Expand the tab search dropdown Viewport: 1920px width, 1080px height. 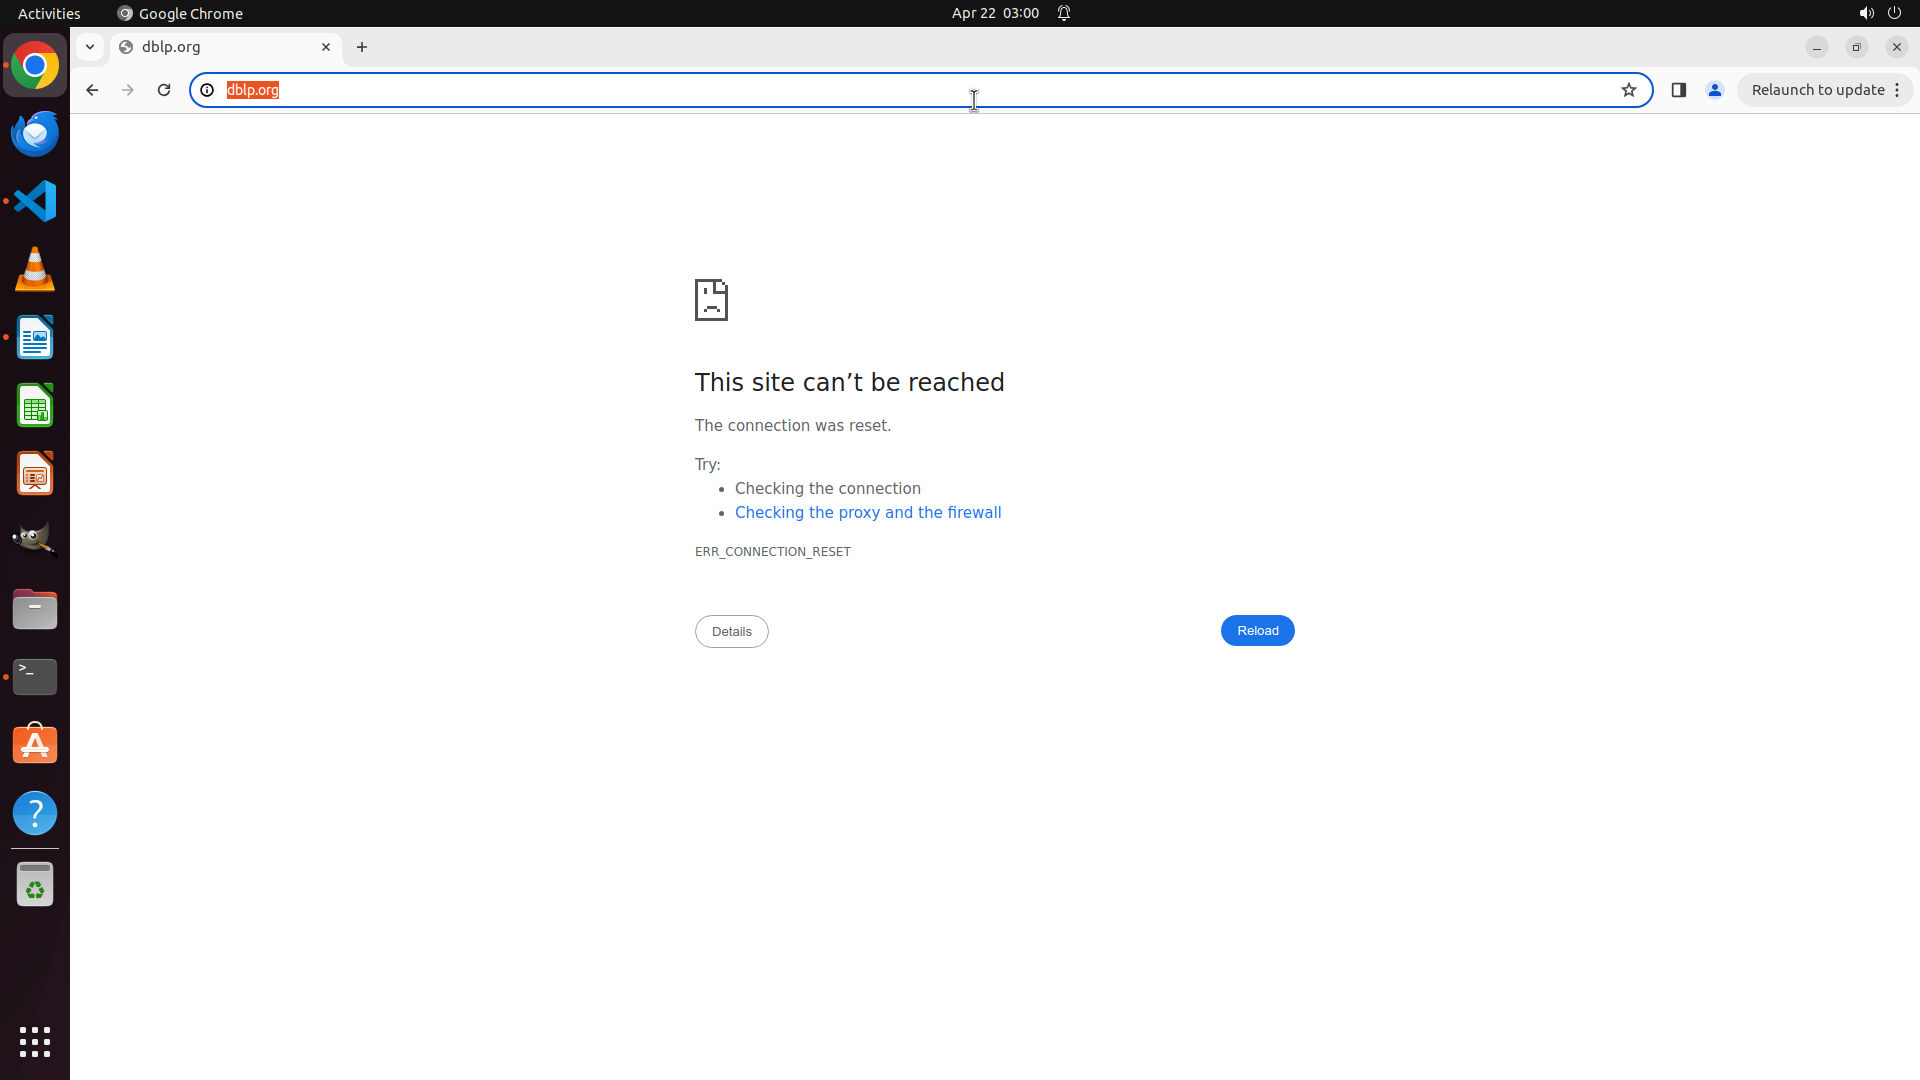tap(90, 47)
